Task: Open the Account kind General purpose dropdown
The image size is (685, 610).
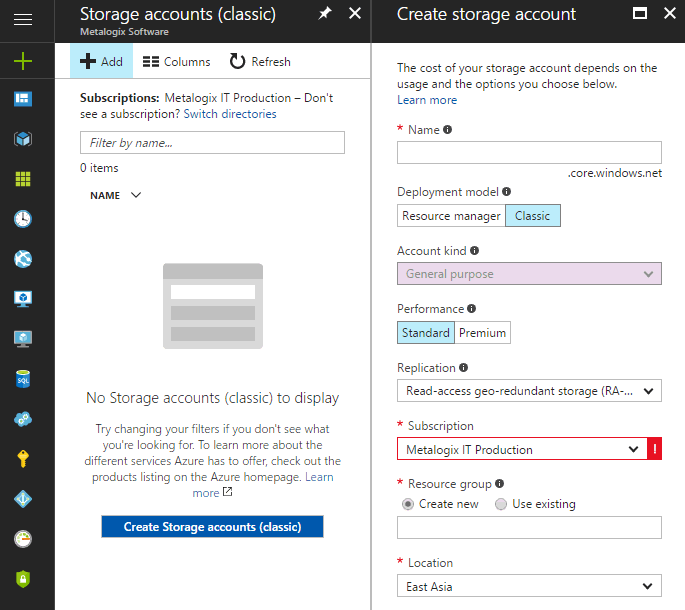Action: click(x=529, y=274)
